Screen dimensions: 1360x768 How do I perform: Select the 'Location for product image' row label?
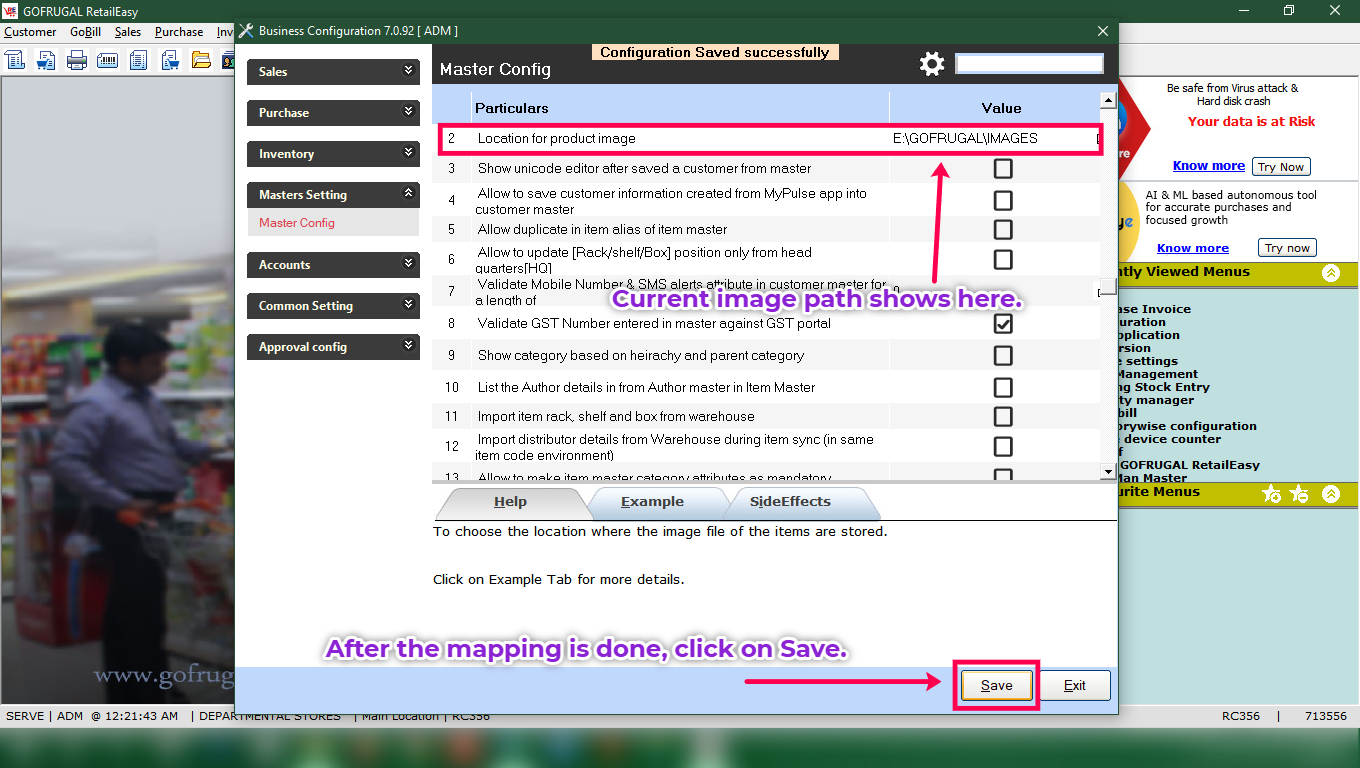[557, 139]
